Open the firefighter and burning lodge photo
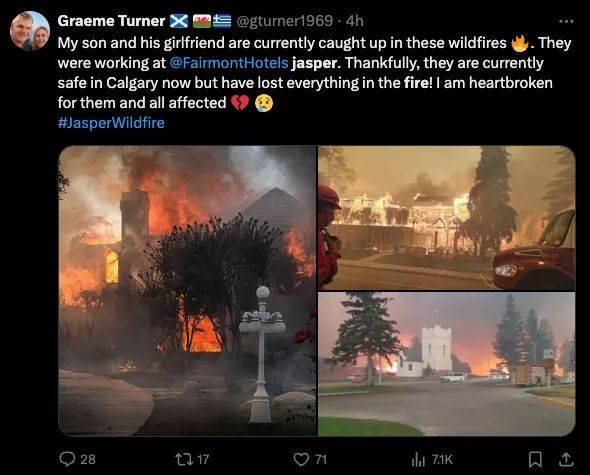This screenshot has height=475, width=590. (x=447, y=218)
